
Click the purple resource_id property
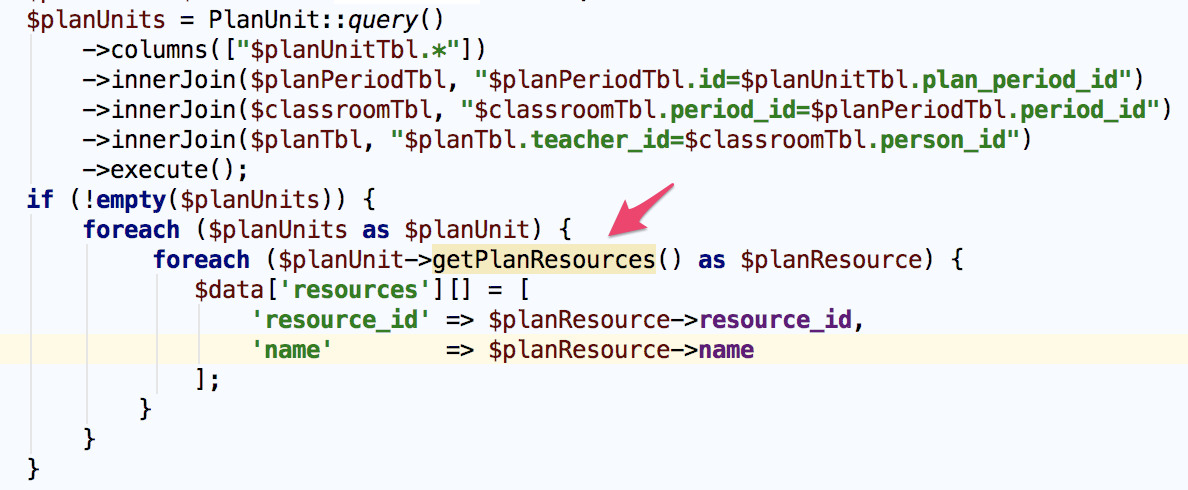pyautogui.click(x=778, y=320)
